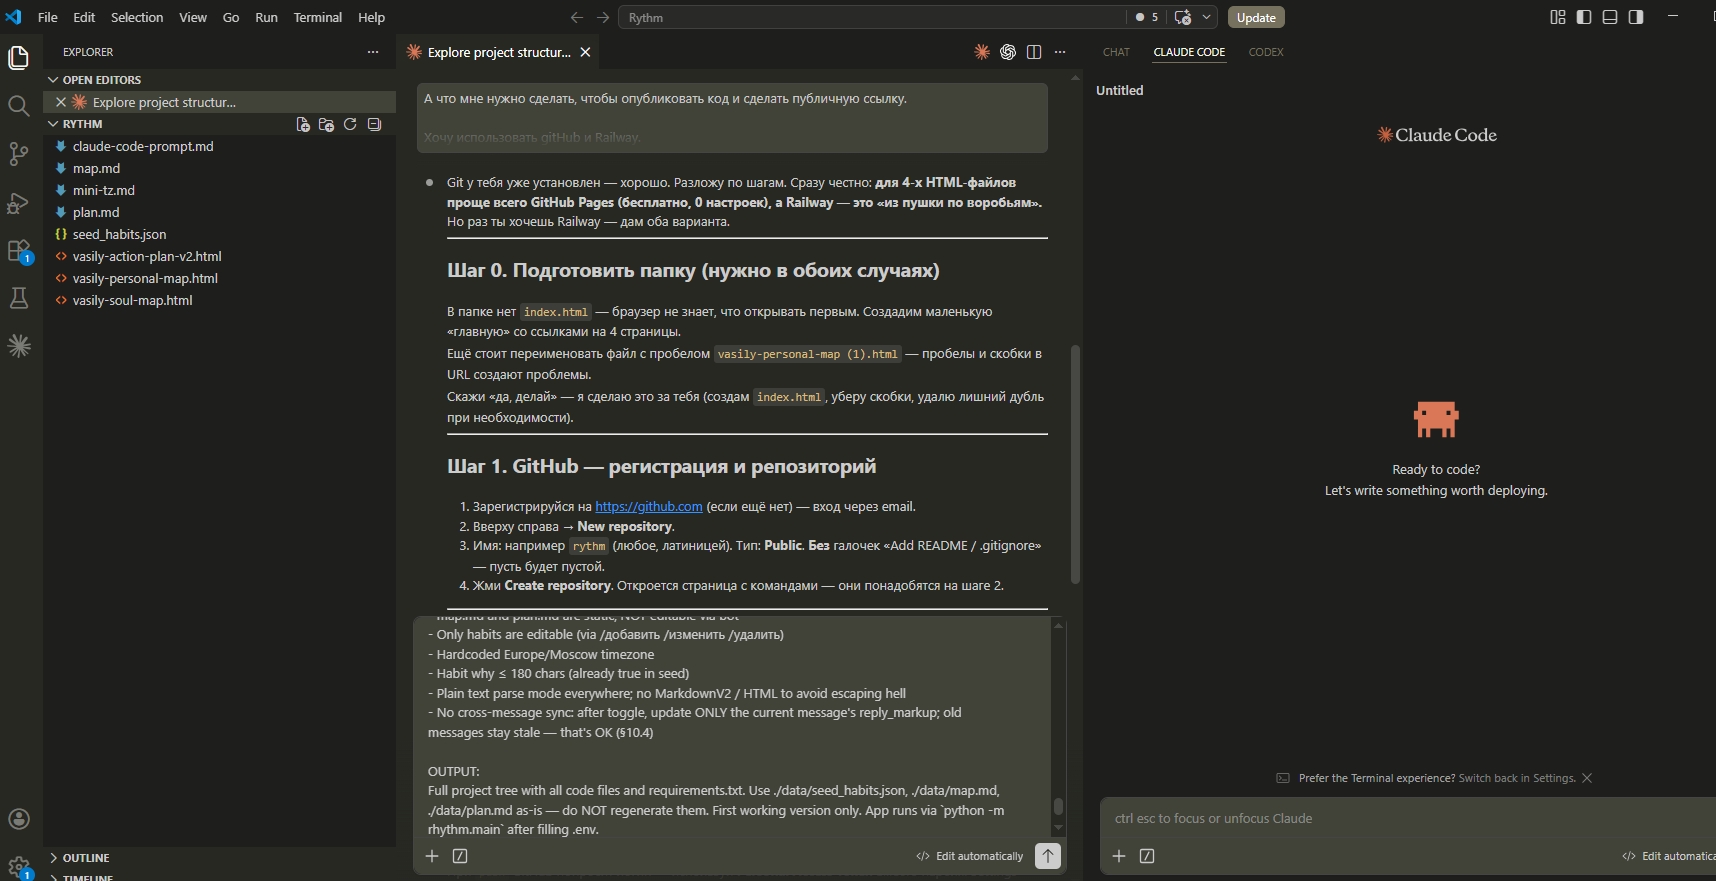Toggle Edit automatically mode in side panel

pyautogui.click(x=1668, y=856)
